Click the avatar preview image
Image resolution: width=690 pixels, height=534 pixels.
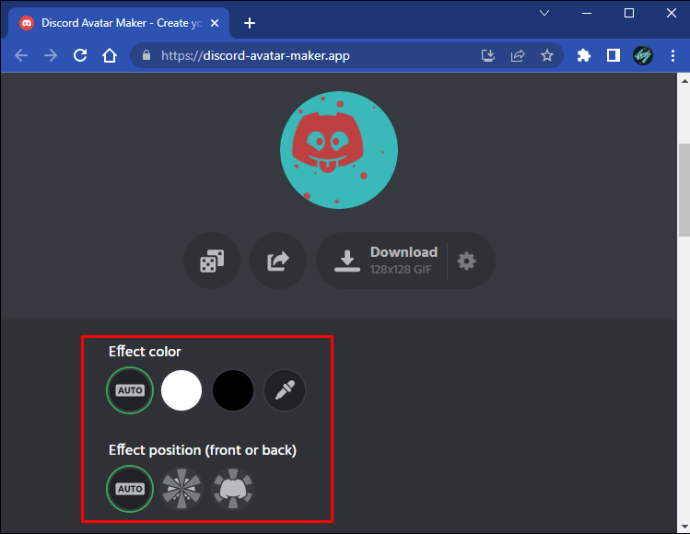(339, 150)
